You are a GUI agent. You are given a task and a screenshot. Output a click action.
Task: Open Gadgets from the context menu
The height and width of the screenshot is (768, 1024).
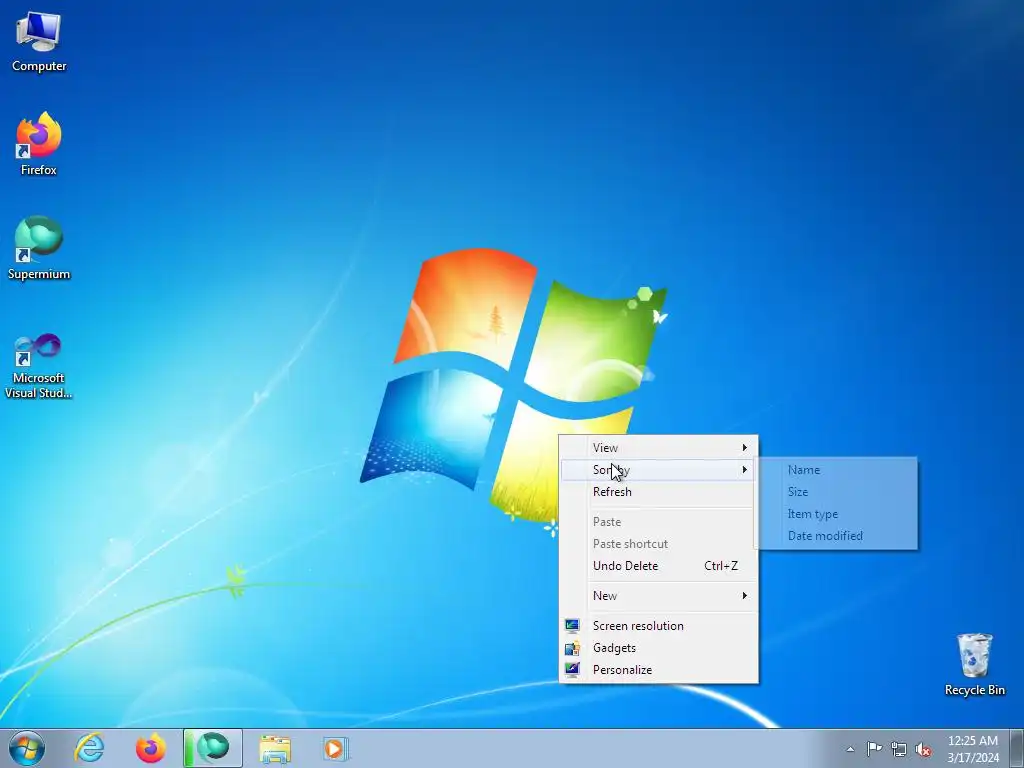(658, 648)
